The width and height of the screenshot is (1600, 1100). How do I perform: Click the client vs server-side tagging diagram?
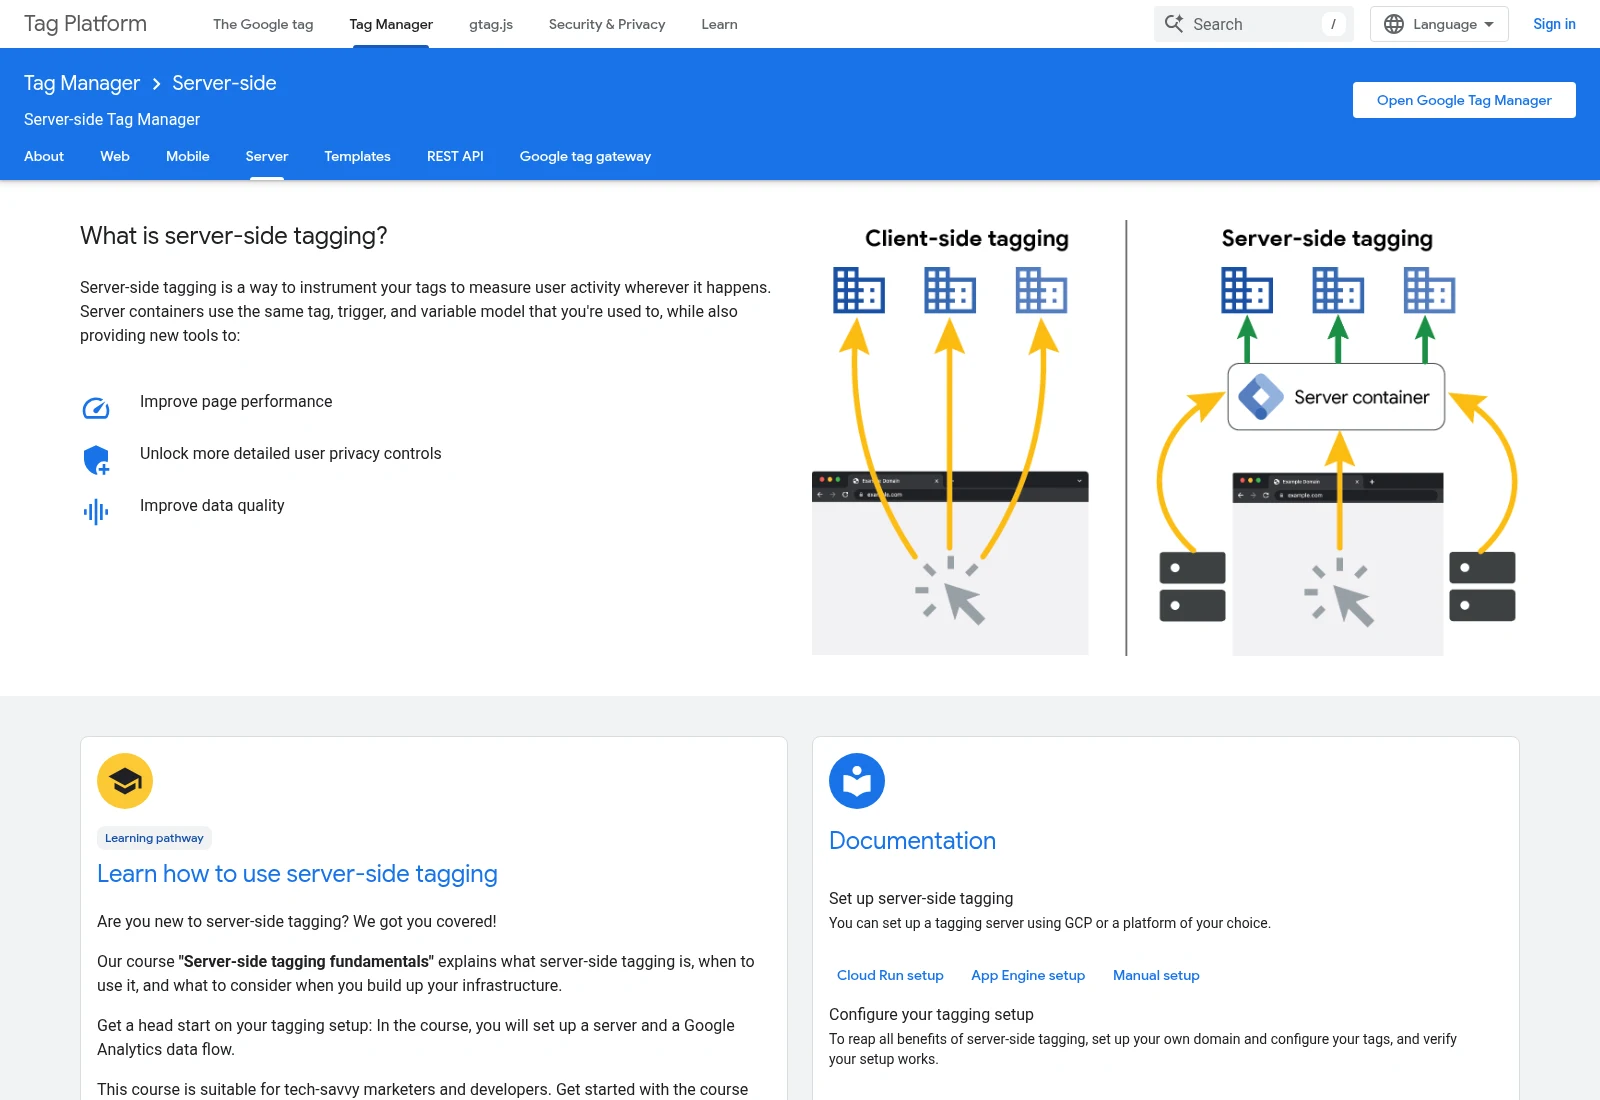pos(1164,438)
